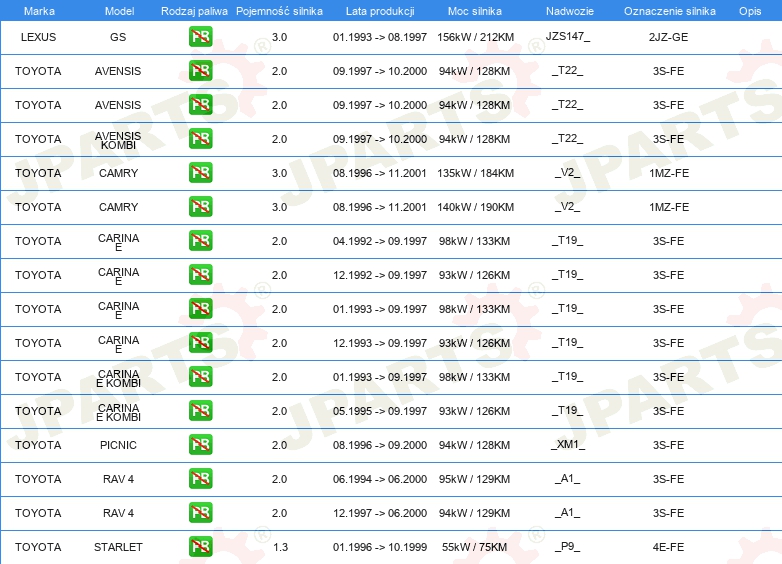
Task: Click the Model column header
Action: 119,11
